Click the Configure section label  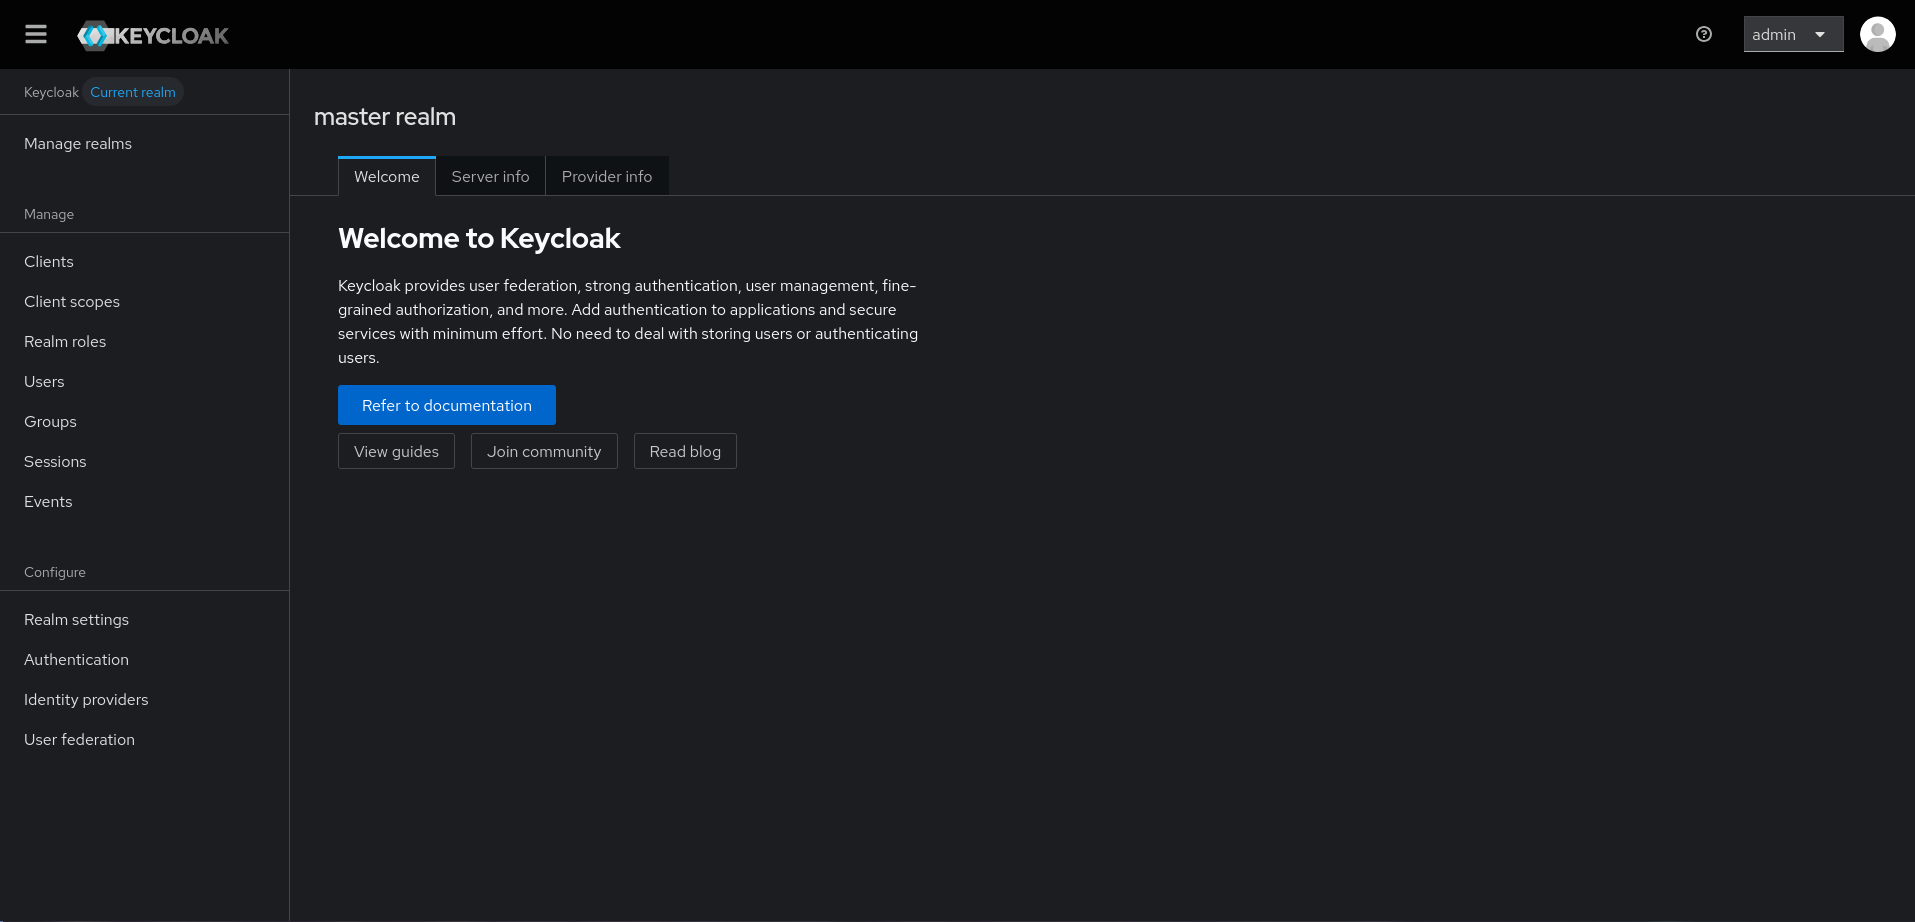point(55,572)
